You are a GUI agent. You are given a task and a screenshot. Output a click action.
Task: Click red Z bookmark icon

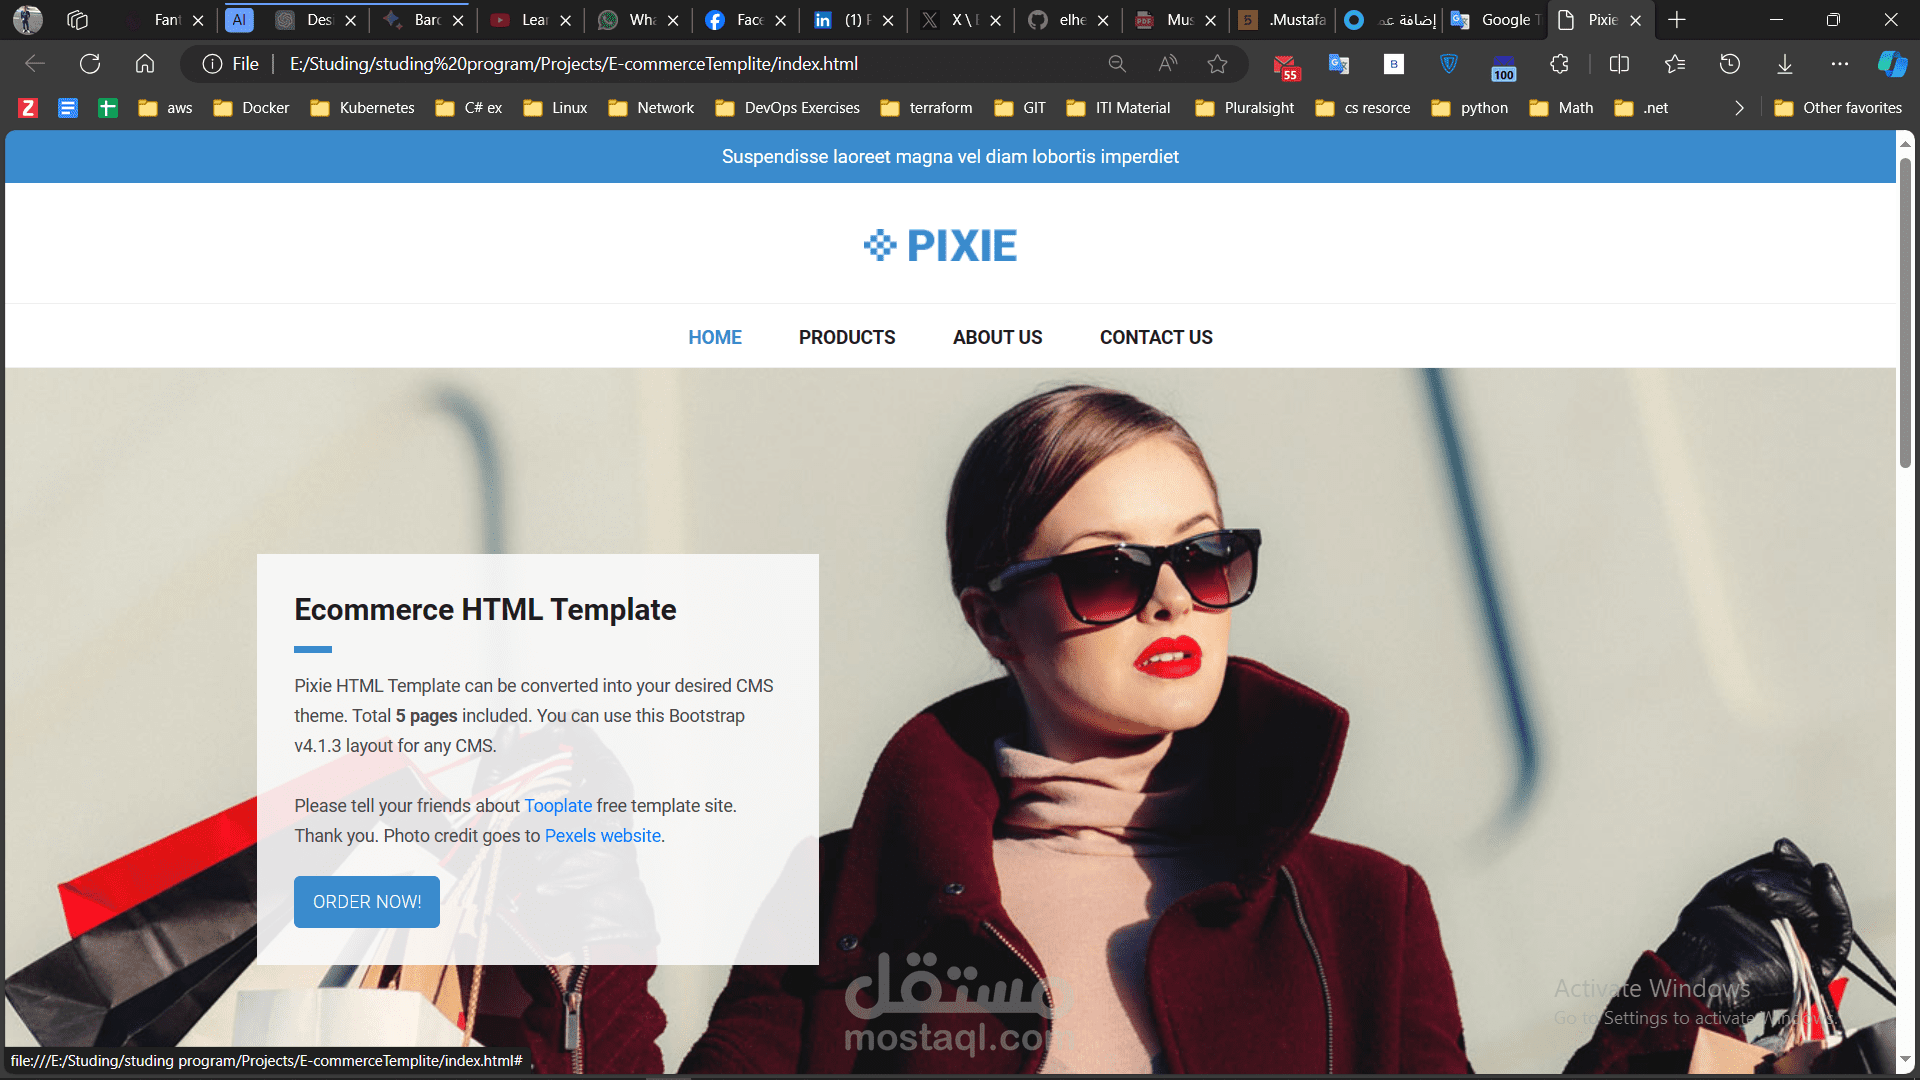[28, 108]
